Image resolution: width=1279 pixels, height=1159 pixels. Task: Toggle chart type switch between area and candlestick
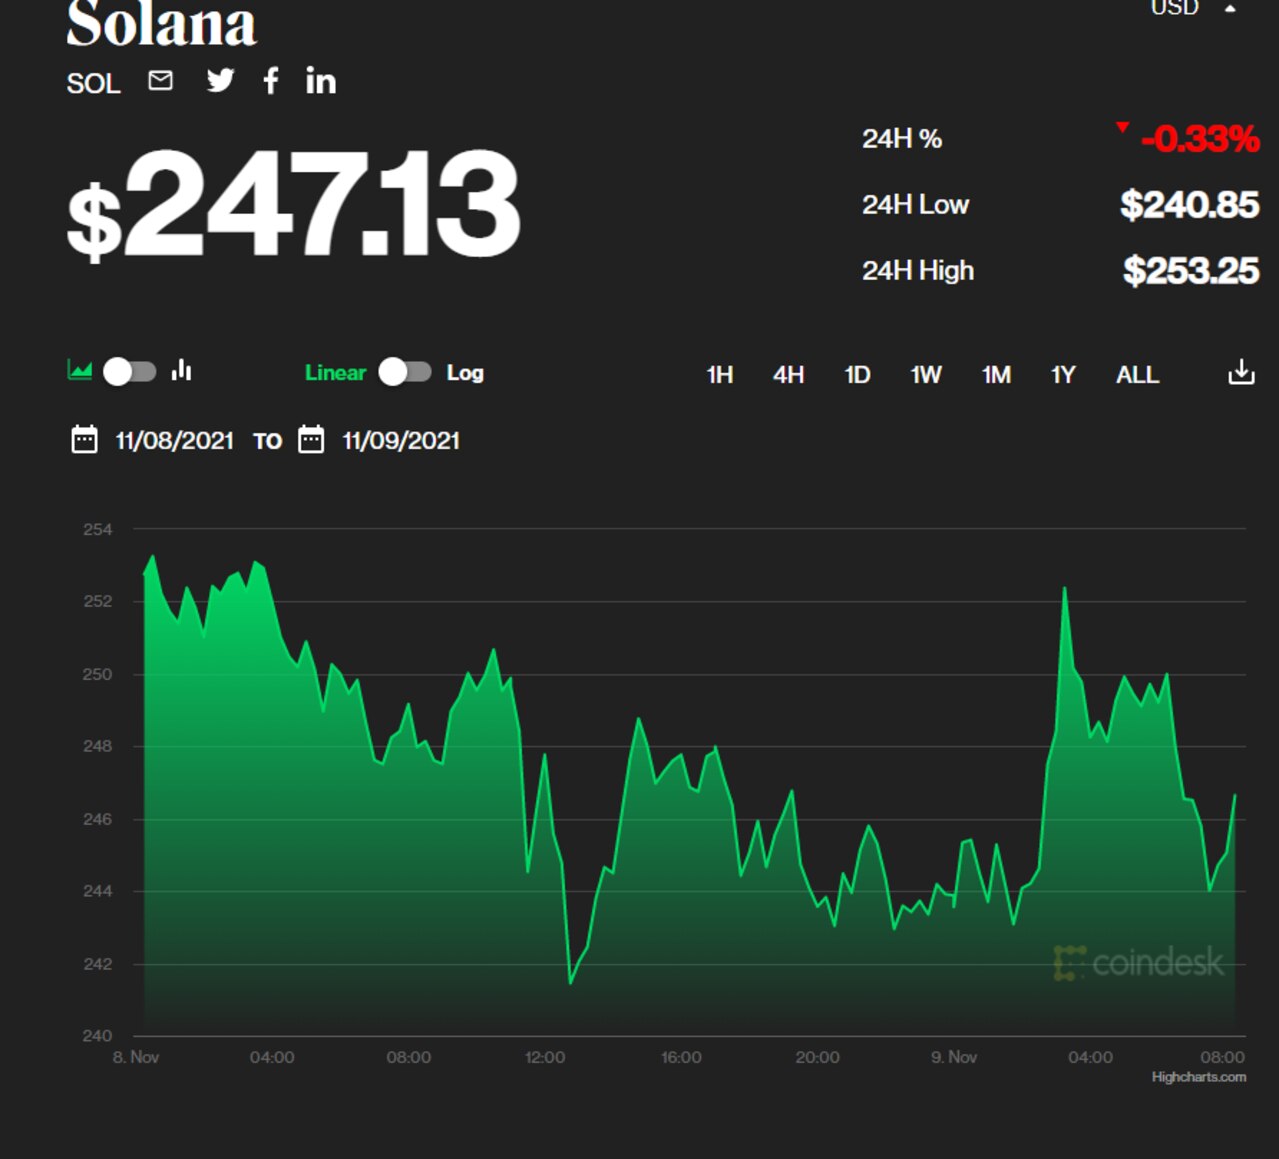[x=131, y=372]
